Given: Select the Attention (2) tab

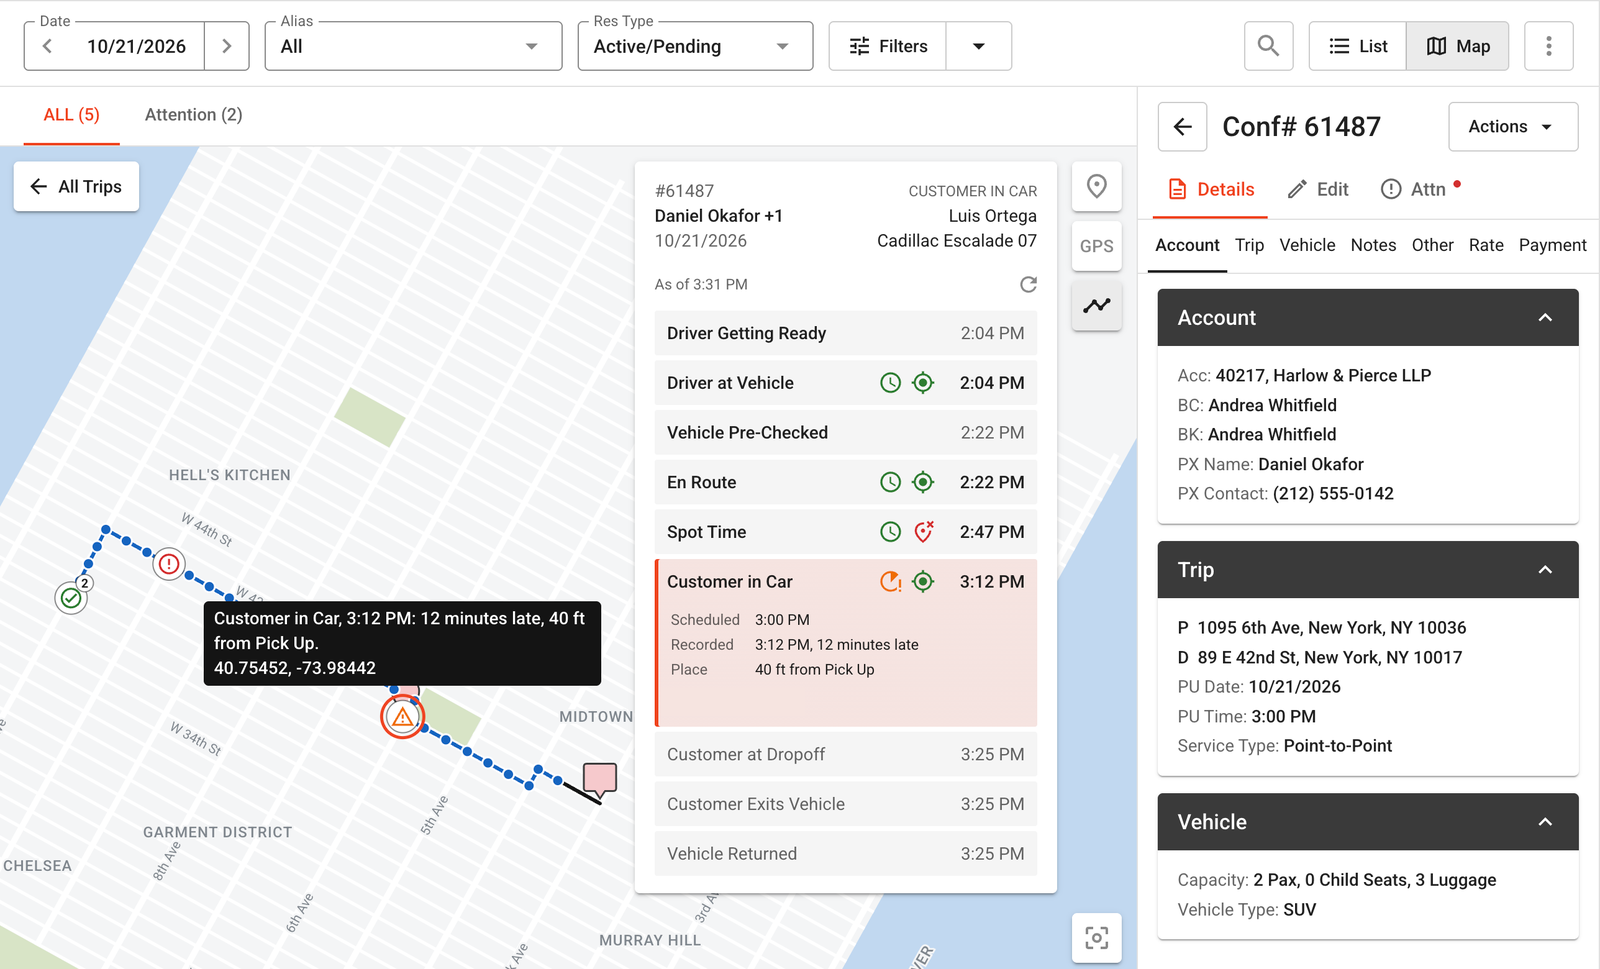Looking at the screenshot, I should point(194,115).
